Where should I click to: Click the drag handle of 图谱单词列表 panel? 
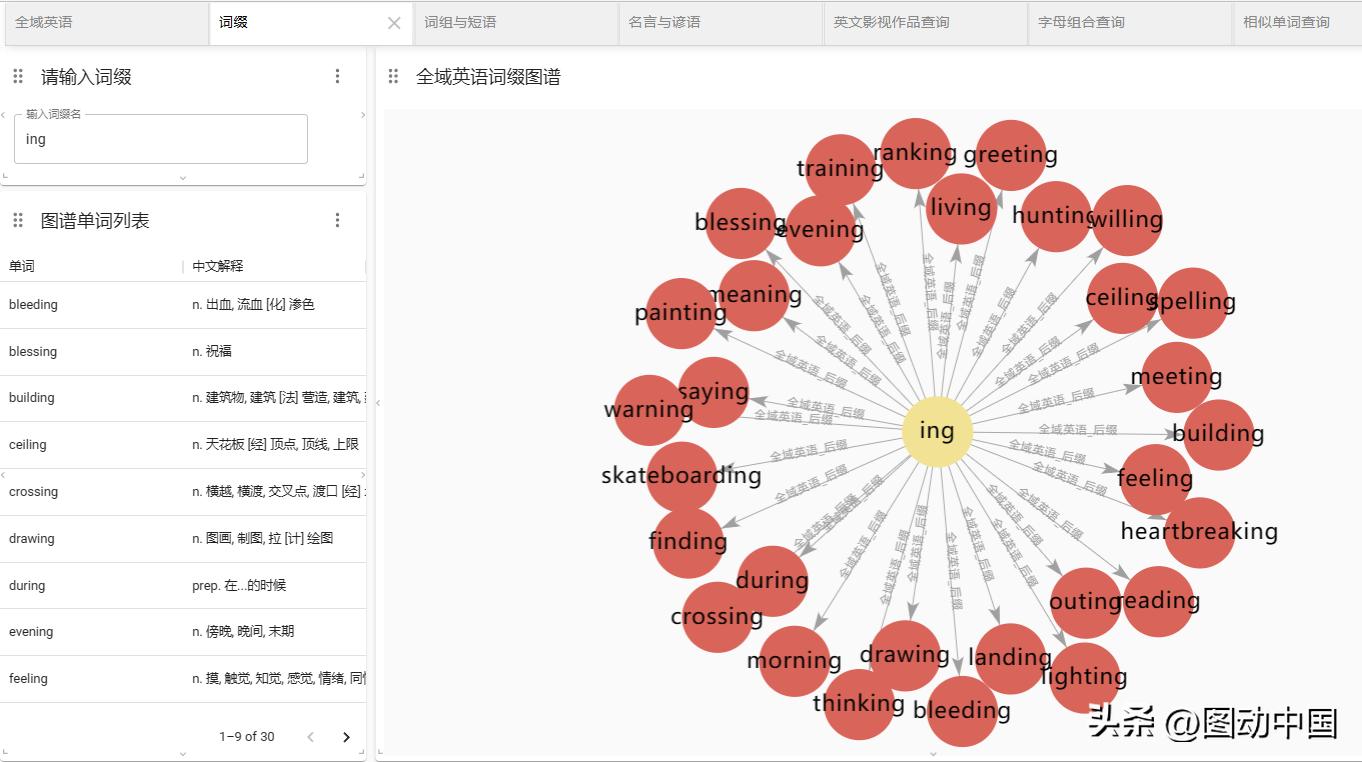[17, 220]
